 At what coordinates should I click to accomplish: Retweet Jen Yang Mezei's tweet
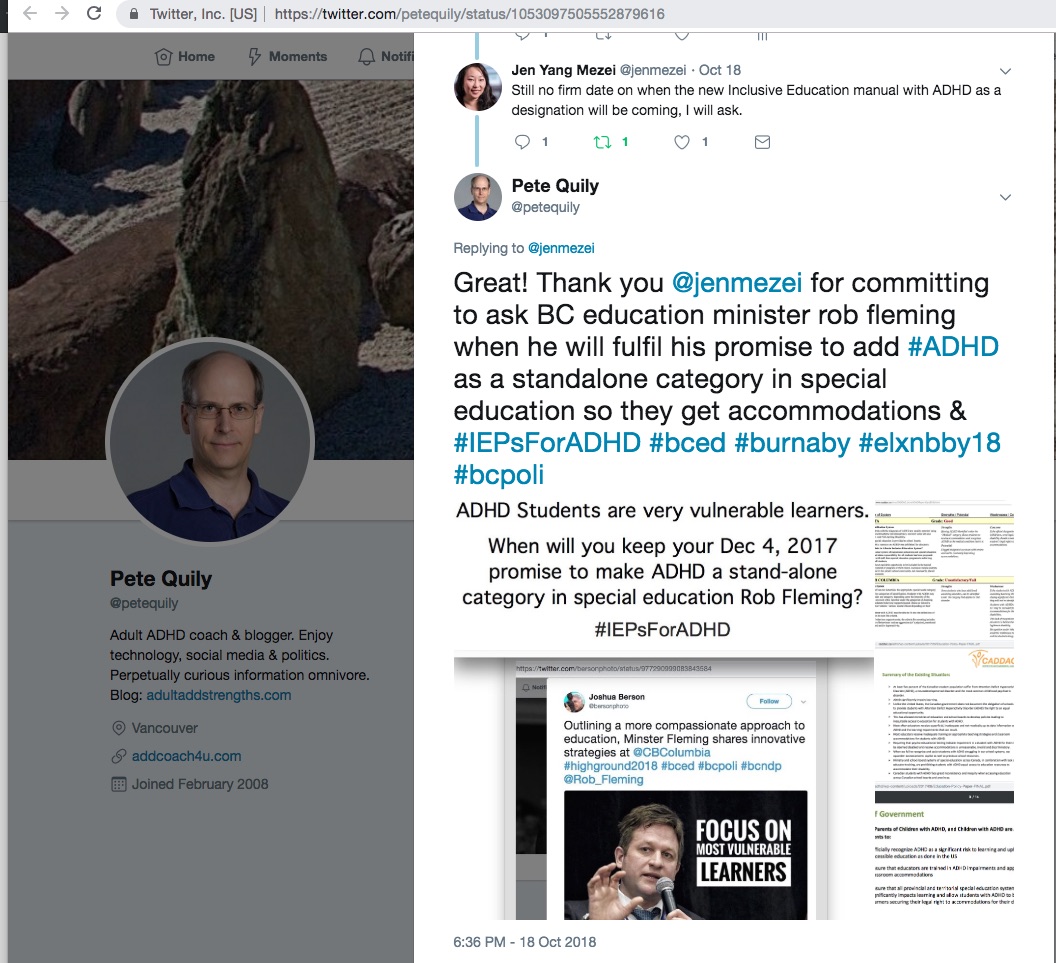(x=602, y=141)
